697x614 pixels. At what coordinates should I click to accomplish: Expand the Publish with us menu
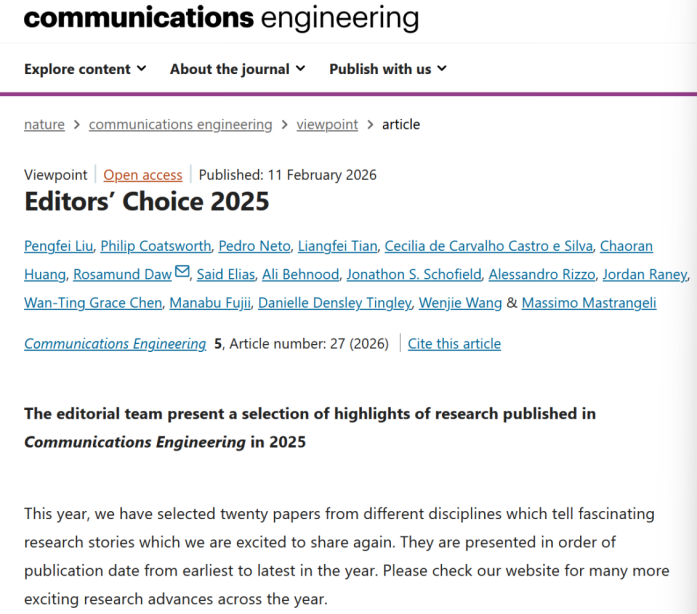point(388,69)
